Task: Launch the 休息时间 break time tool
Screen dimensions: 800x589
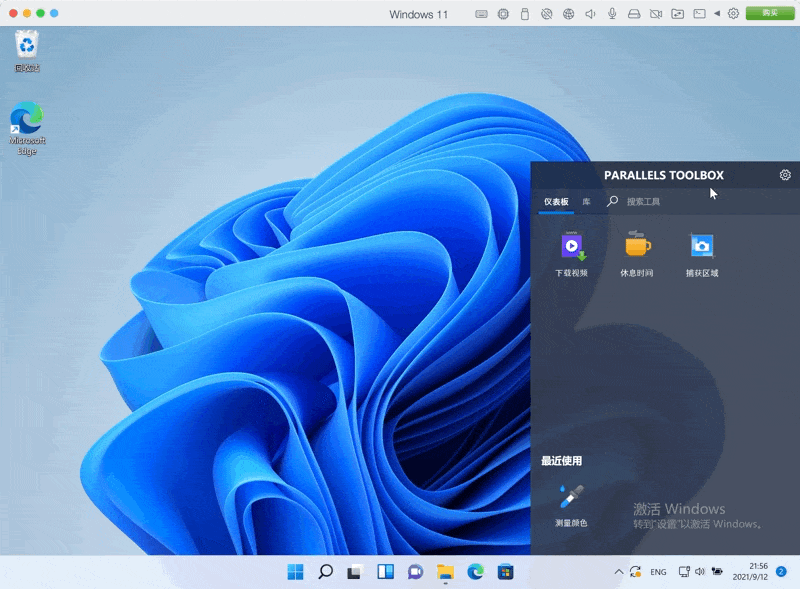Action: [637, 254]
